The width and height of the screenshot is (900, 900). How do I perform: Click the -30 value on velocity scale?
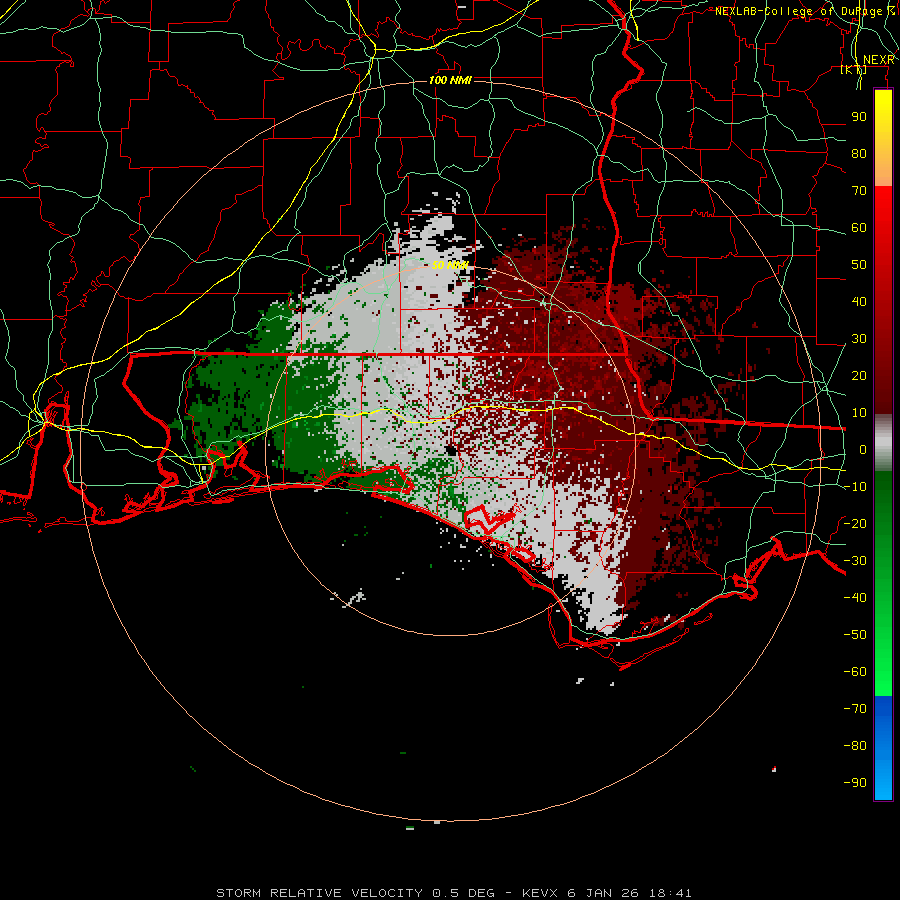pos(855,561)
